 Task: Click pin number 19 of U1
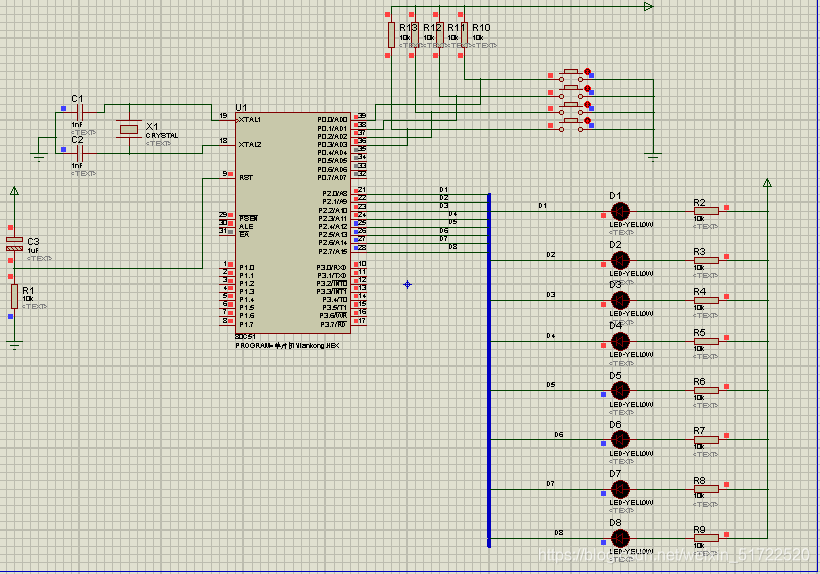click(x=223, y=116)
